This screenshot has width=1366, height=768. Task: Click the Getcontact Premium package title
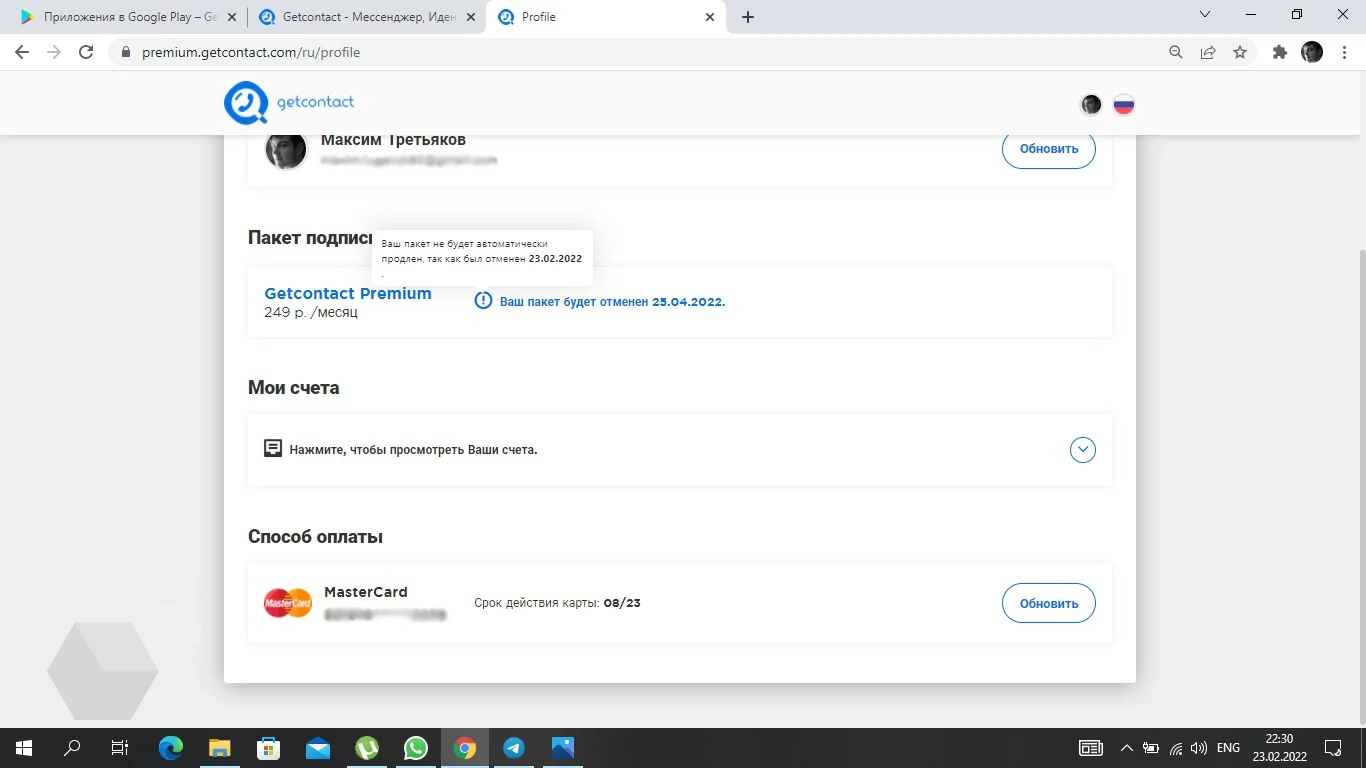[x=348, y=293]
